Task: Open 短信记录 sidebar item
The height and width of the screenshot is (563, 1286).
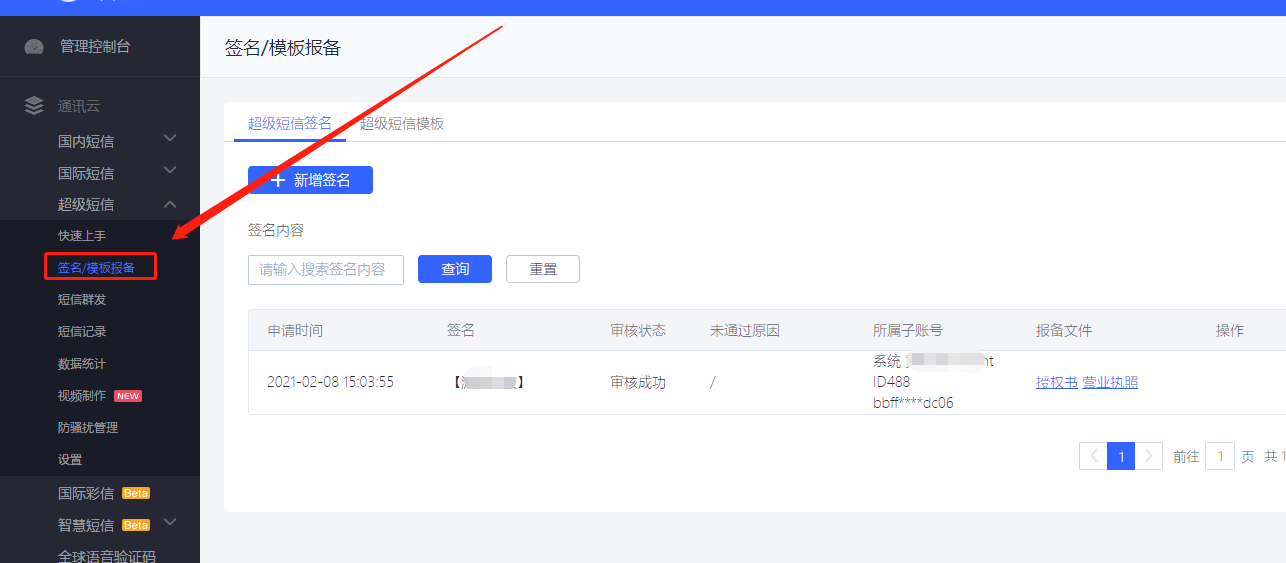Action: coord(82,332)
